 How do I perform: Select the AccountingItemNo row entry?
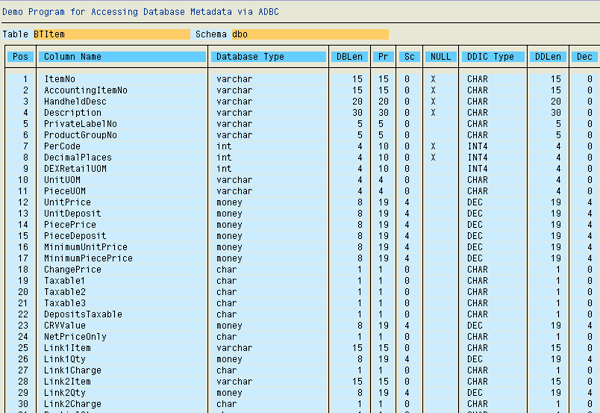(86, 90)
